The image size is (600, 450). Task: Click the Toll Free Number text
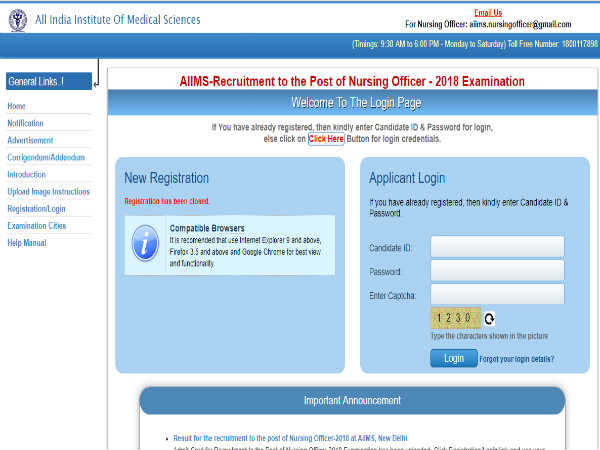click(x=553, y=44)
